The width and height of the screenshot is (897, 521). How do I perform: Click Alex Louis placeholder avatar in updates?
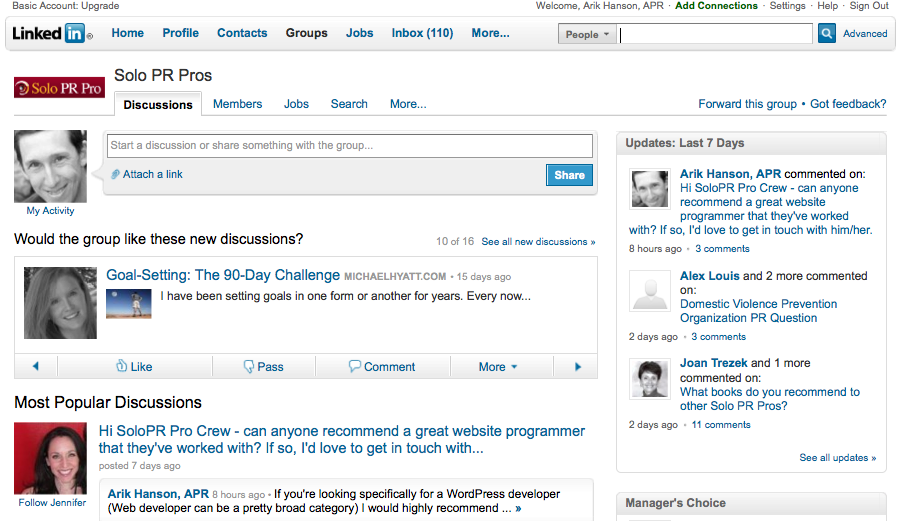649,291
